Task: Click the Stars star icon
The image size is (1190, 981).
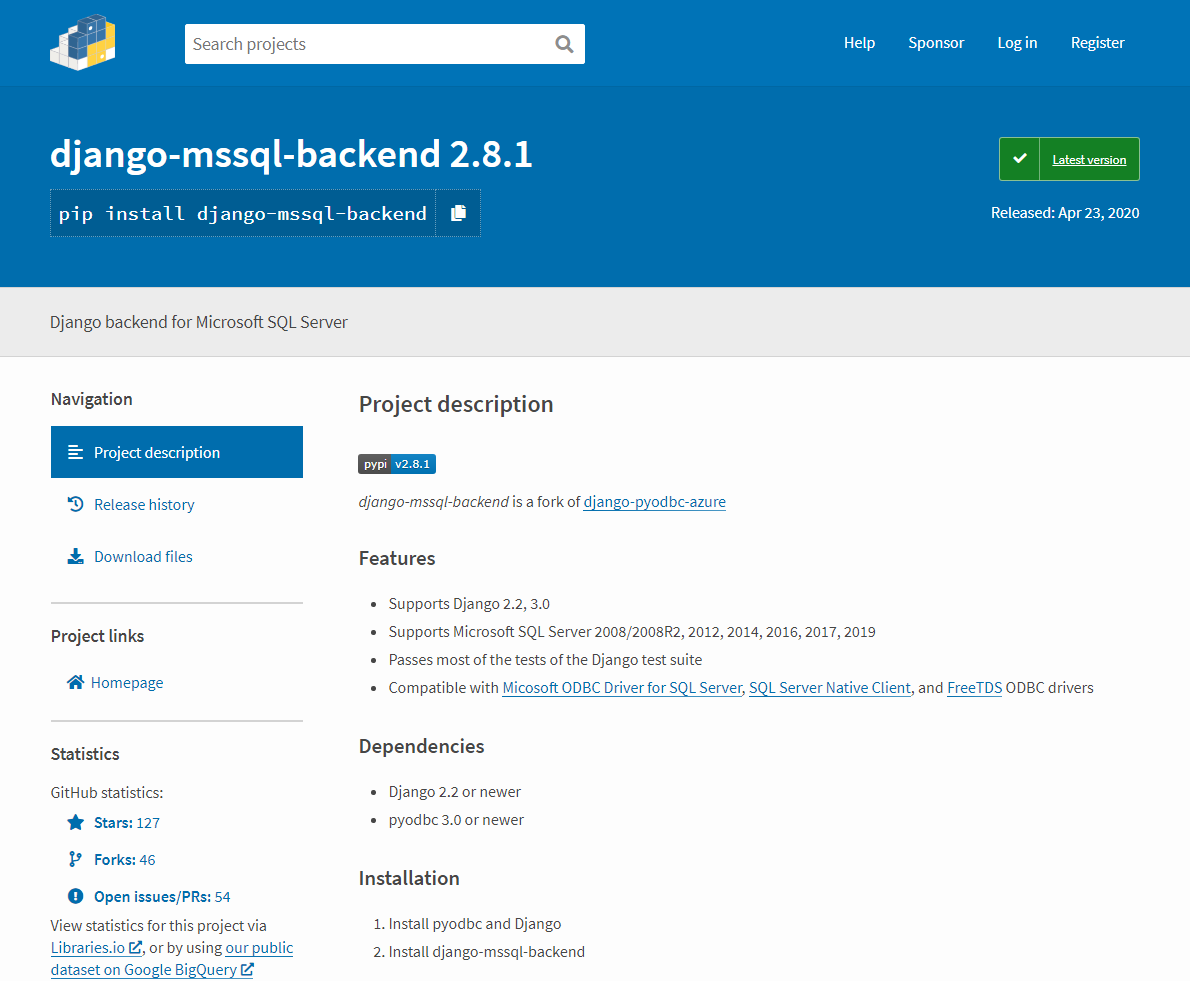Action: tap(75, 822)
